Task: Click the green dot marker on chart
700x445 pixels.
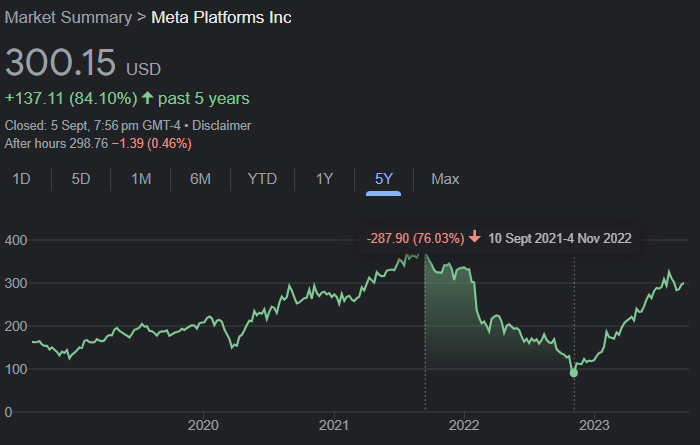Action: point(574,373)
